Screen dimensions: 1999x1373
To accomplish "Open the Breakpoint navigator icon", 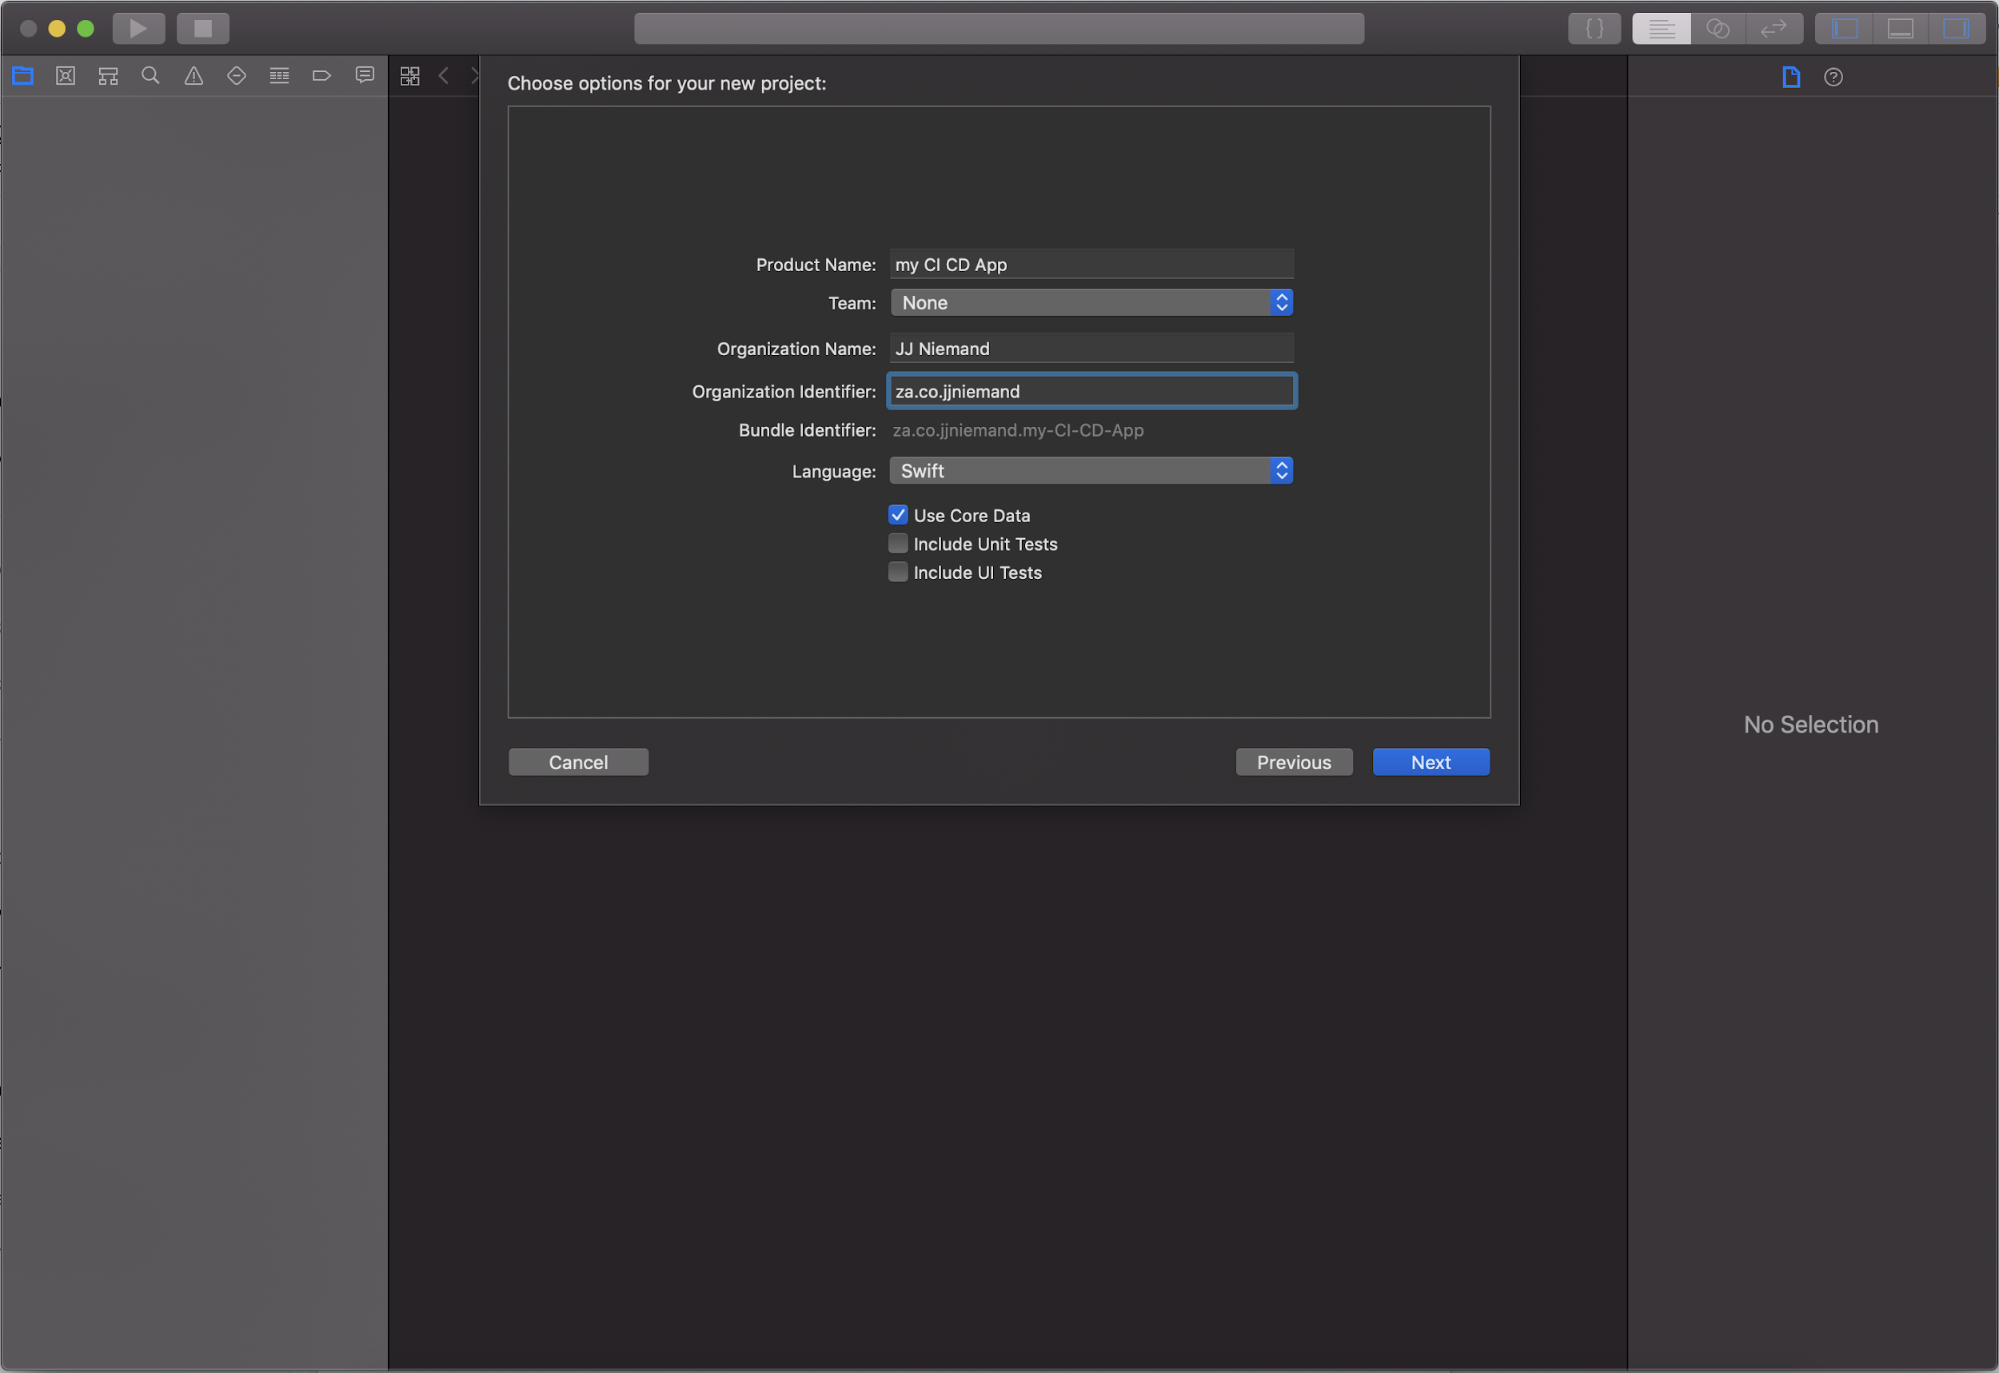I will tap(322, 76).
